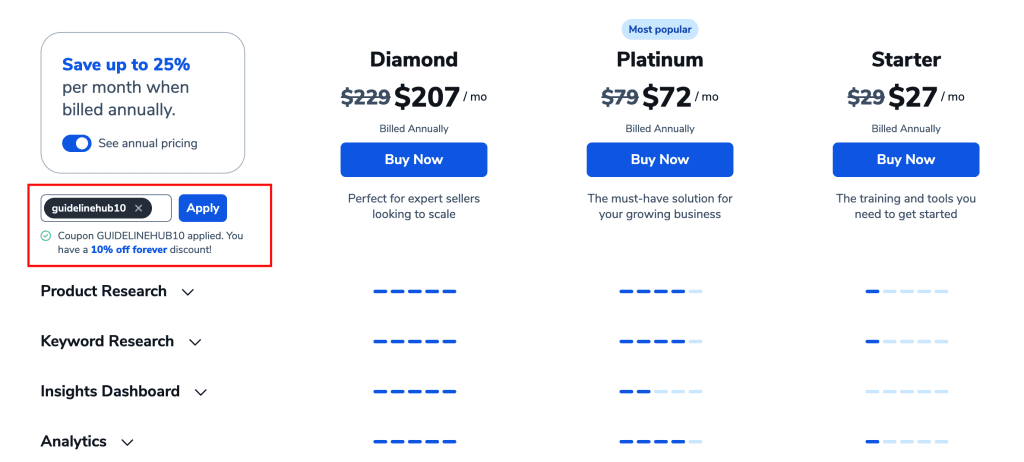Click the Most popular badge above Platinum
Viewport: 1024px width, 462px height.
pos(660,29)
